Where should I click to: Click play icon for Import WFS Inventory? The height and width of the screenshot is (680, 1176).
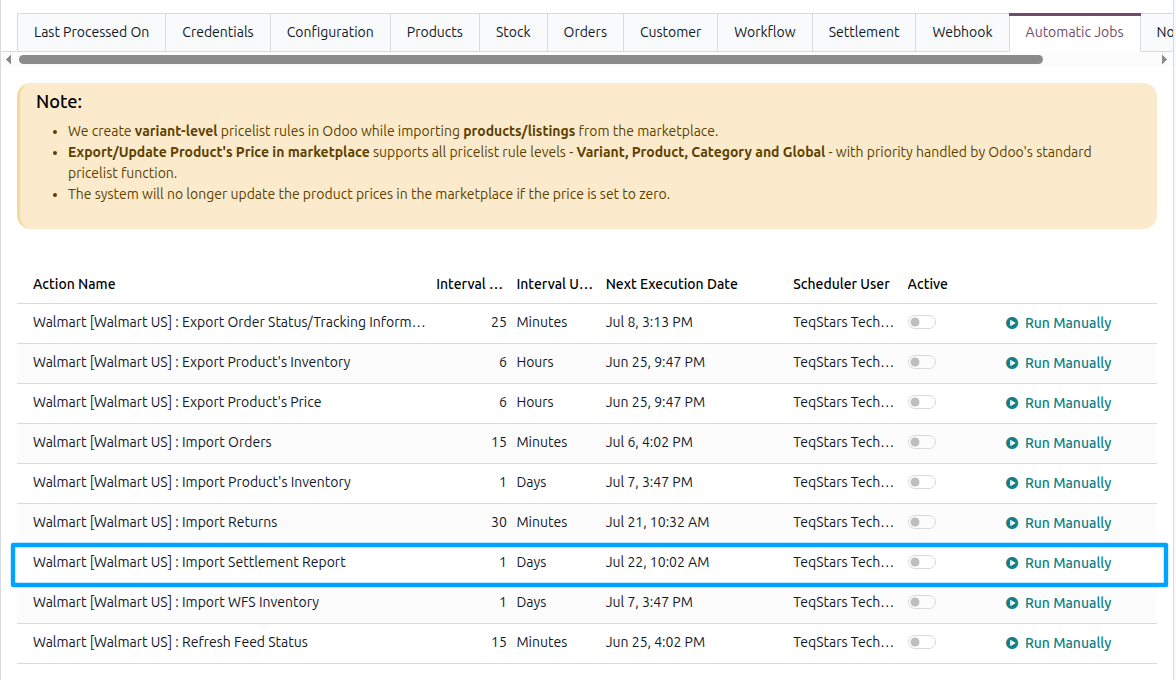[x=1012, y=603]
